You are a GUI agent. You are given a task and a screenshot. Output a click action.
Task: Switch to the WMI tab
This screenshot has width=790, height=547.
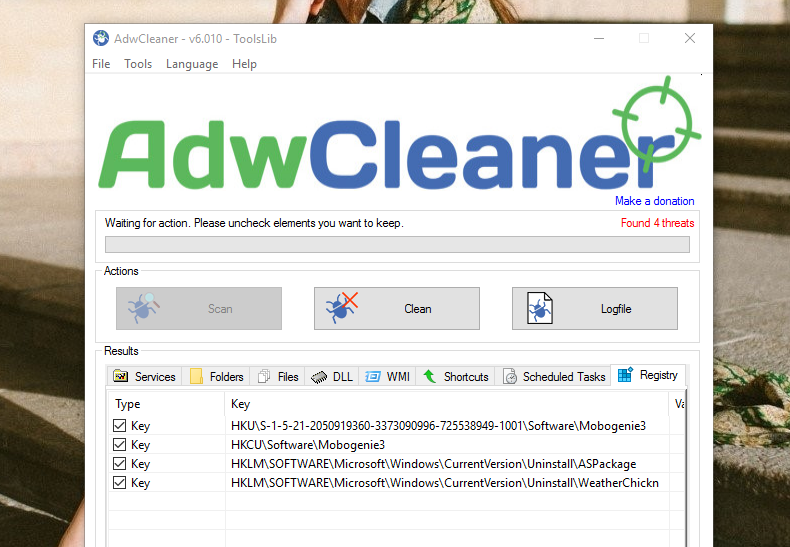pos(387,376)
